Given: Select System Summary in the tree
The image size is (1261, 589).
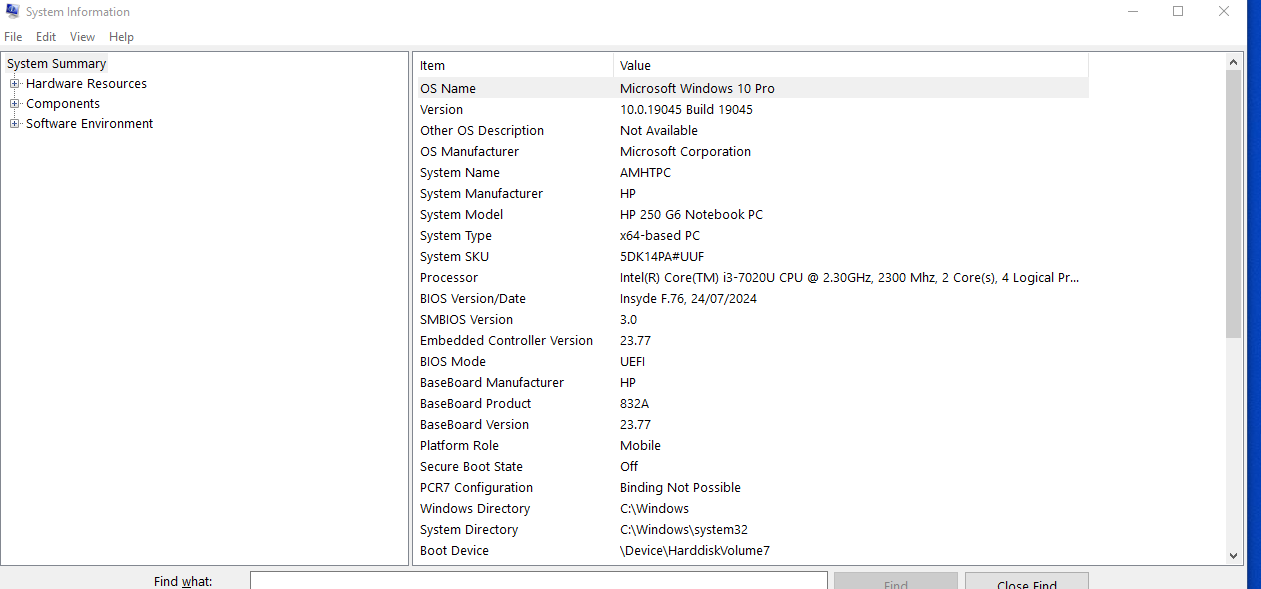Looking at the screenshot, I should pos(56,64).
